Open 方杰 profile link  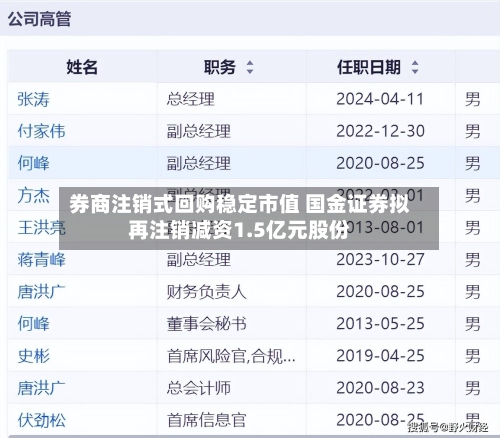click(x=33, y=195)
